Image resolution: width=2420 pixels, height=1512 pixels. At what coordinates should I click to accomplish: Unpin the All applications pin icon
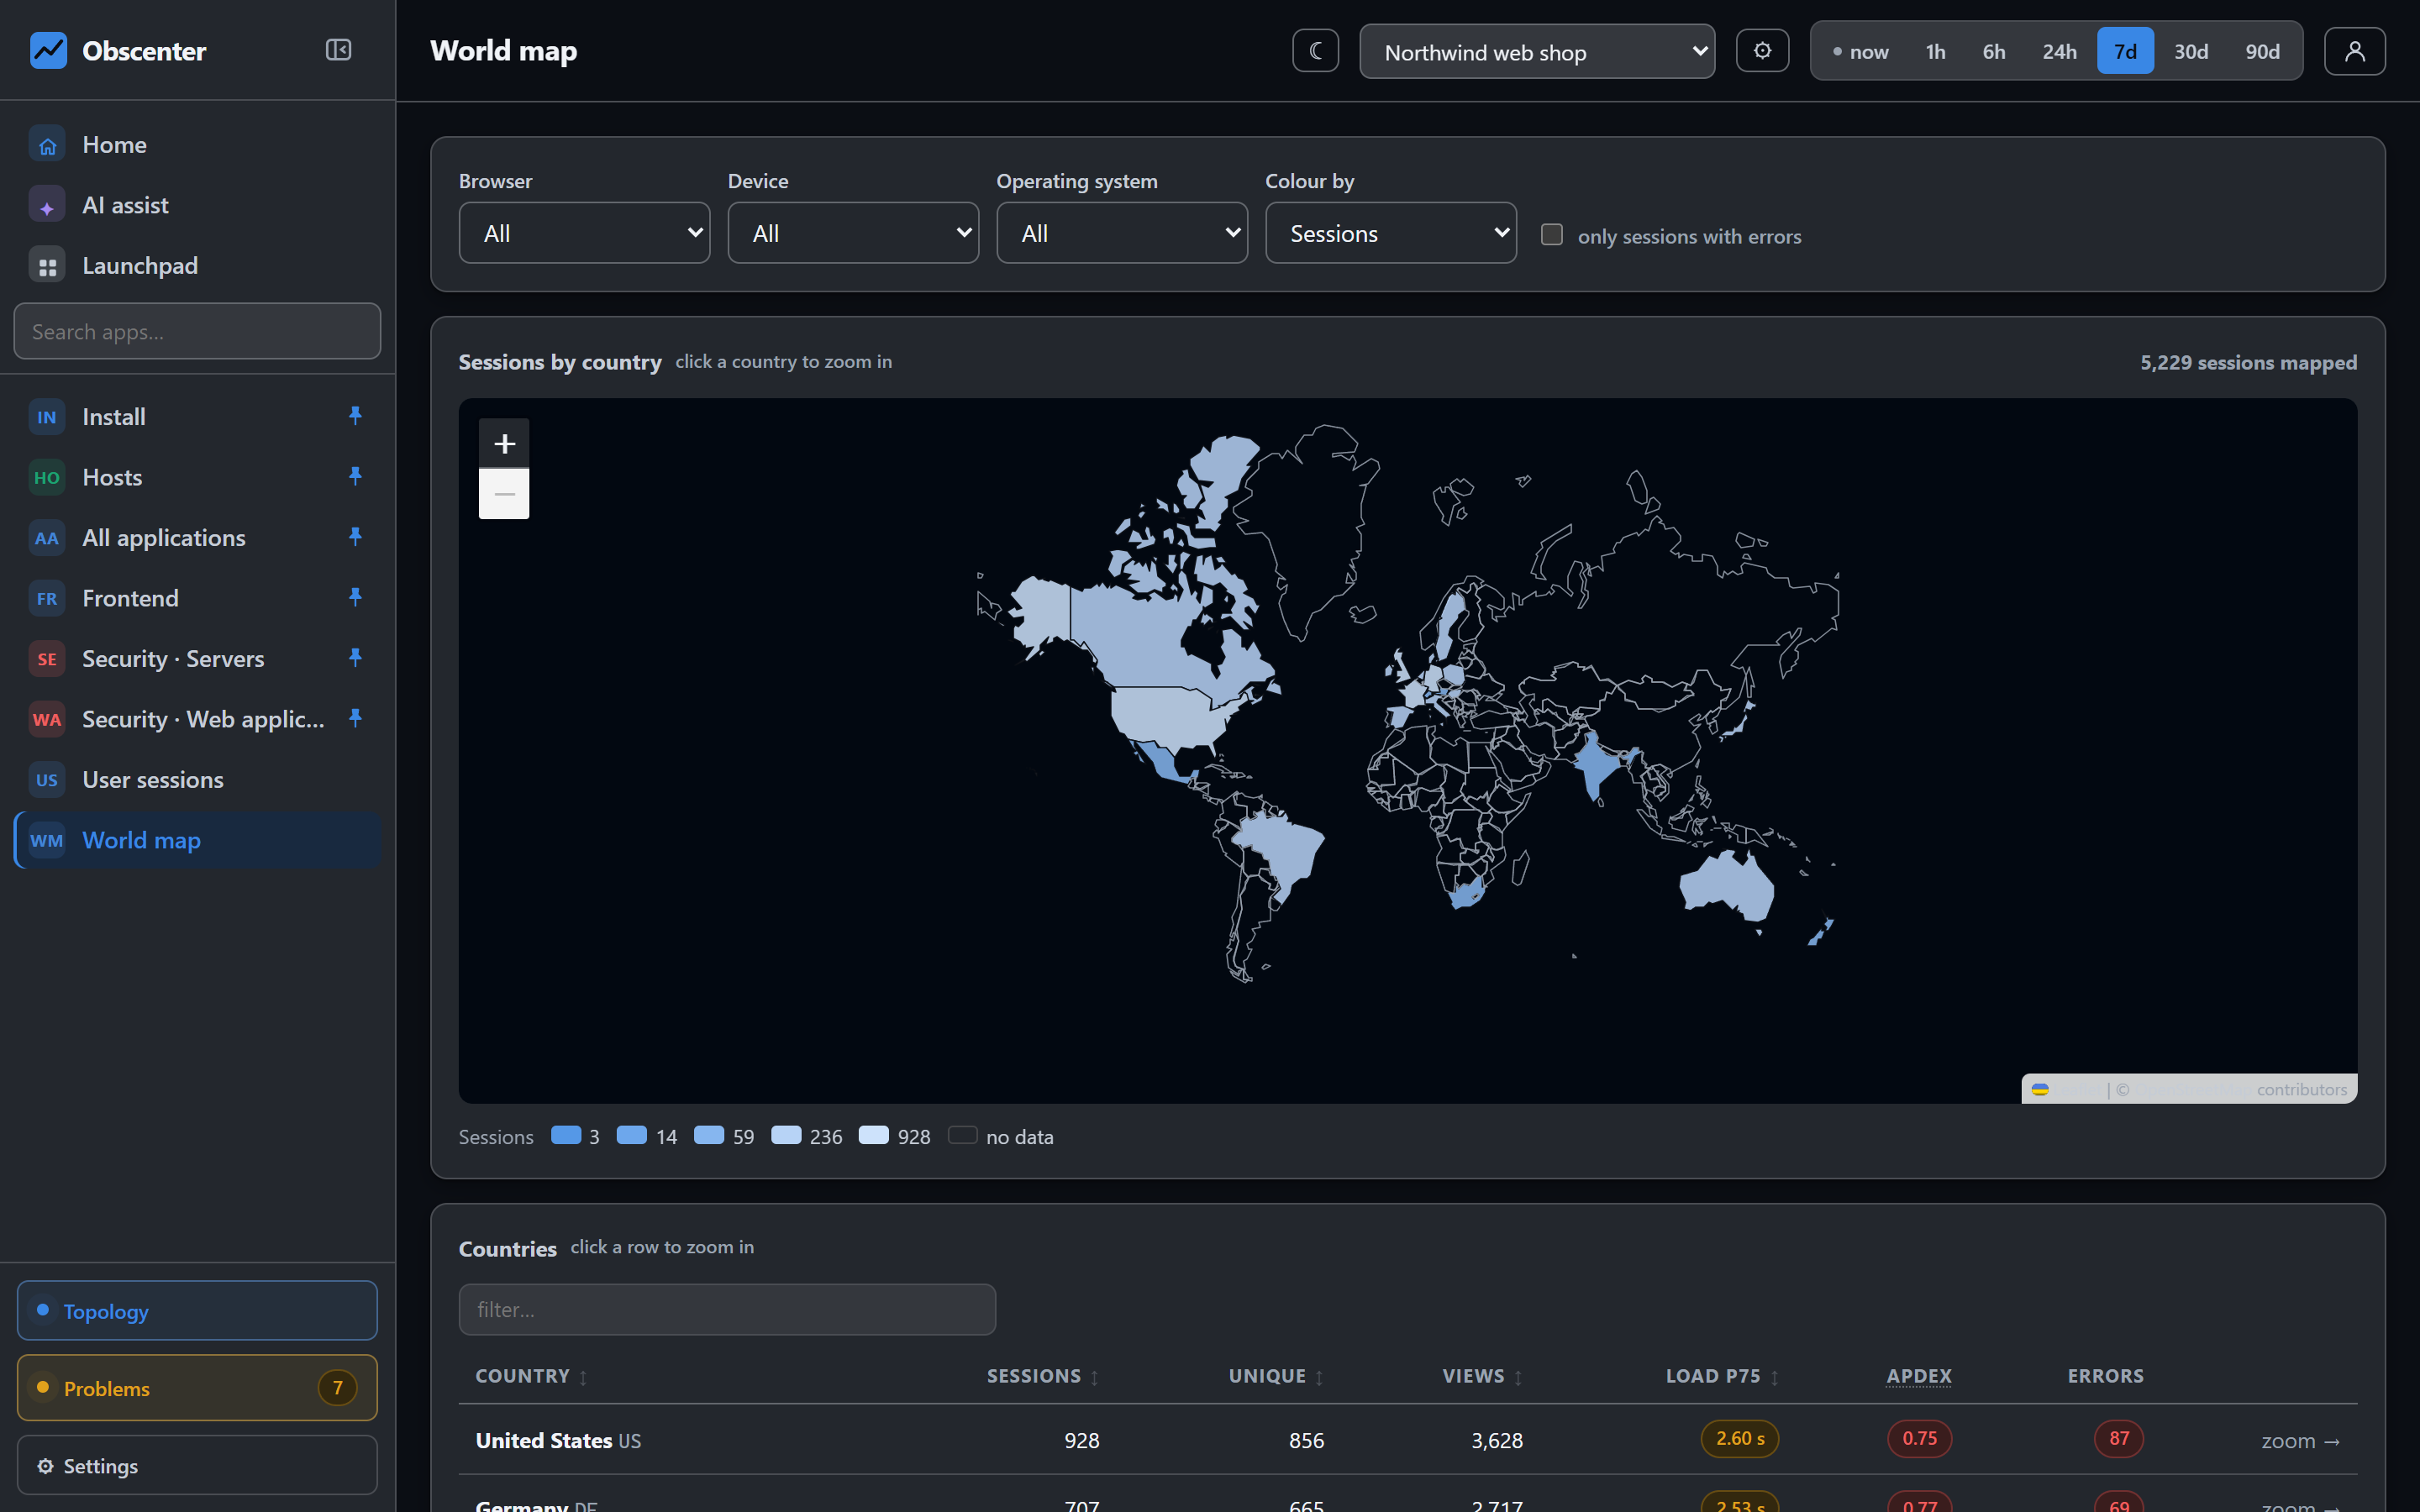click(x=355, y=537)
